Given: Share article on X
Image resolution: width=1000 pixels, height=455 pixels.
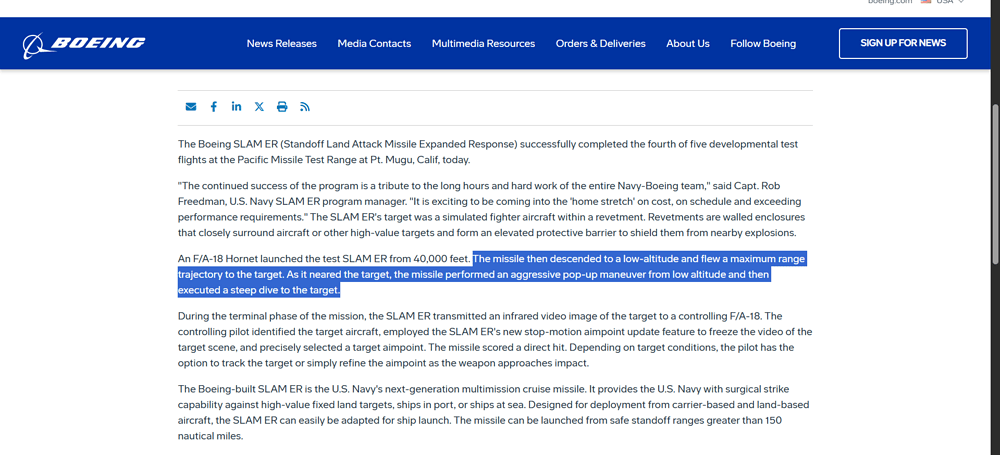Looking at the screenshot, I should [259, 107].
